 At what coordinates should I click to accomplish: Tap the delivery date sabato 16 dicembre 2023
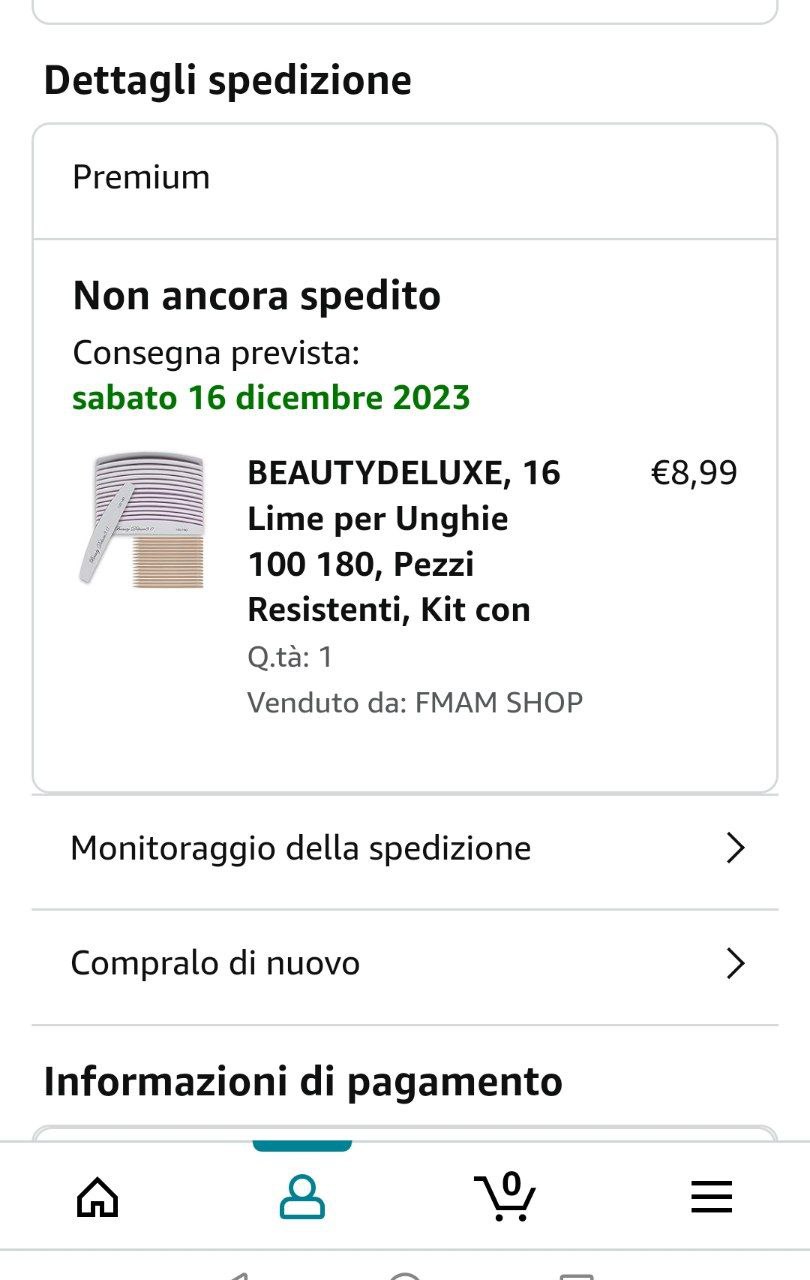point(271,398)
